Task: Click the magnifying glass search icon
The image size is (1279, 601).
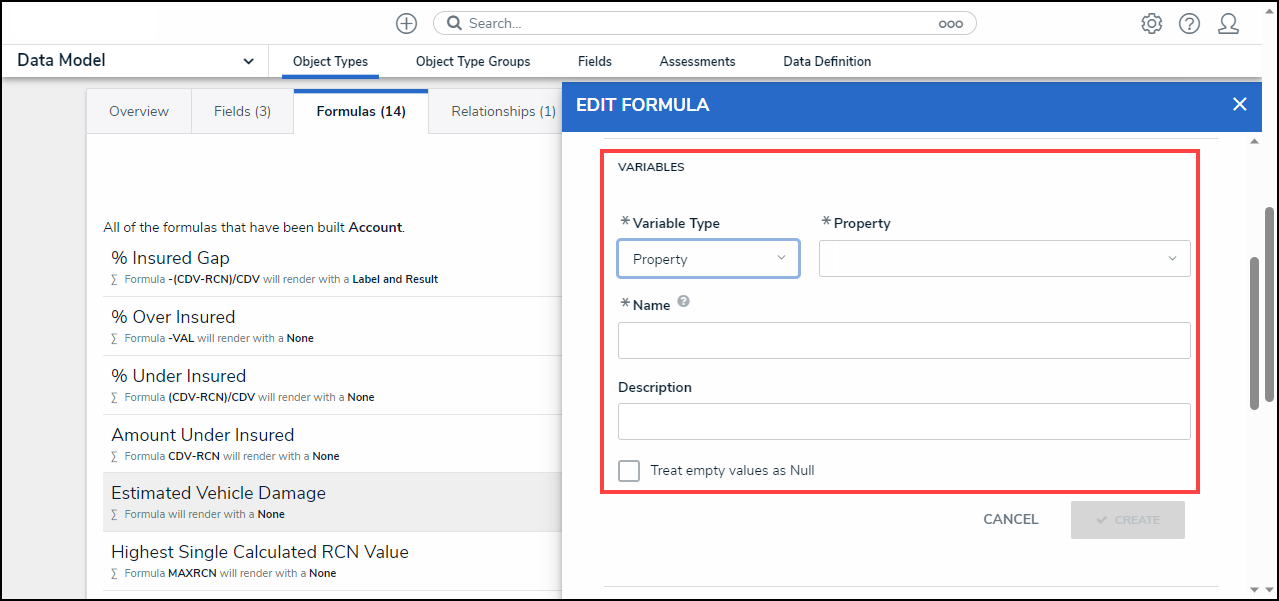Action: pos(454,23)
